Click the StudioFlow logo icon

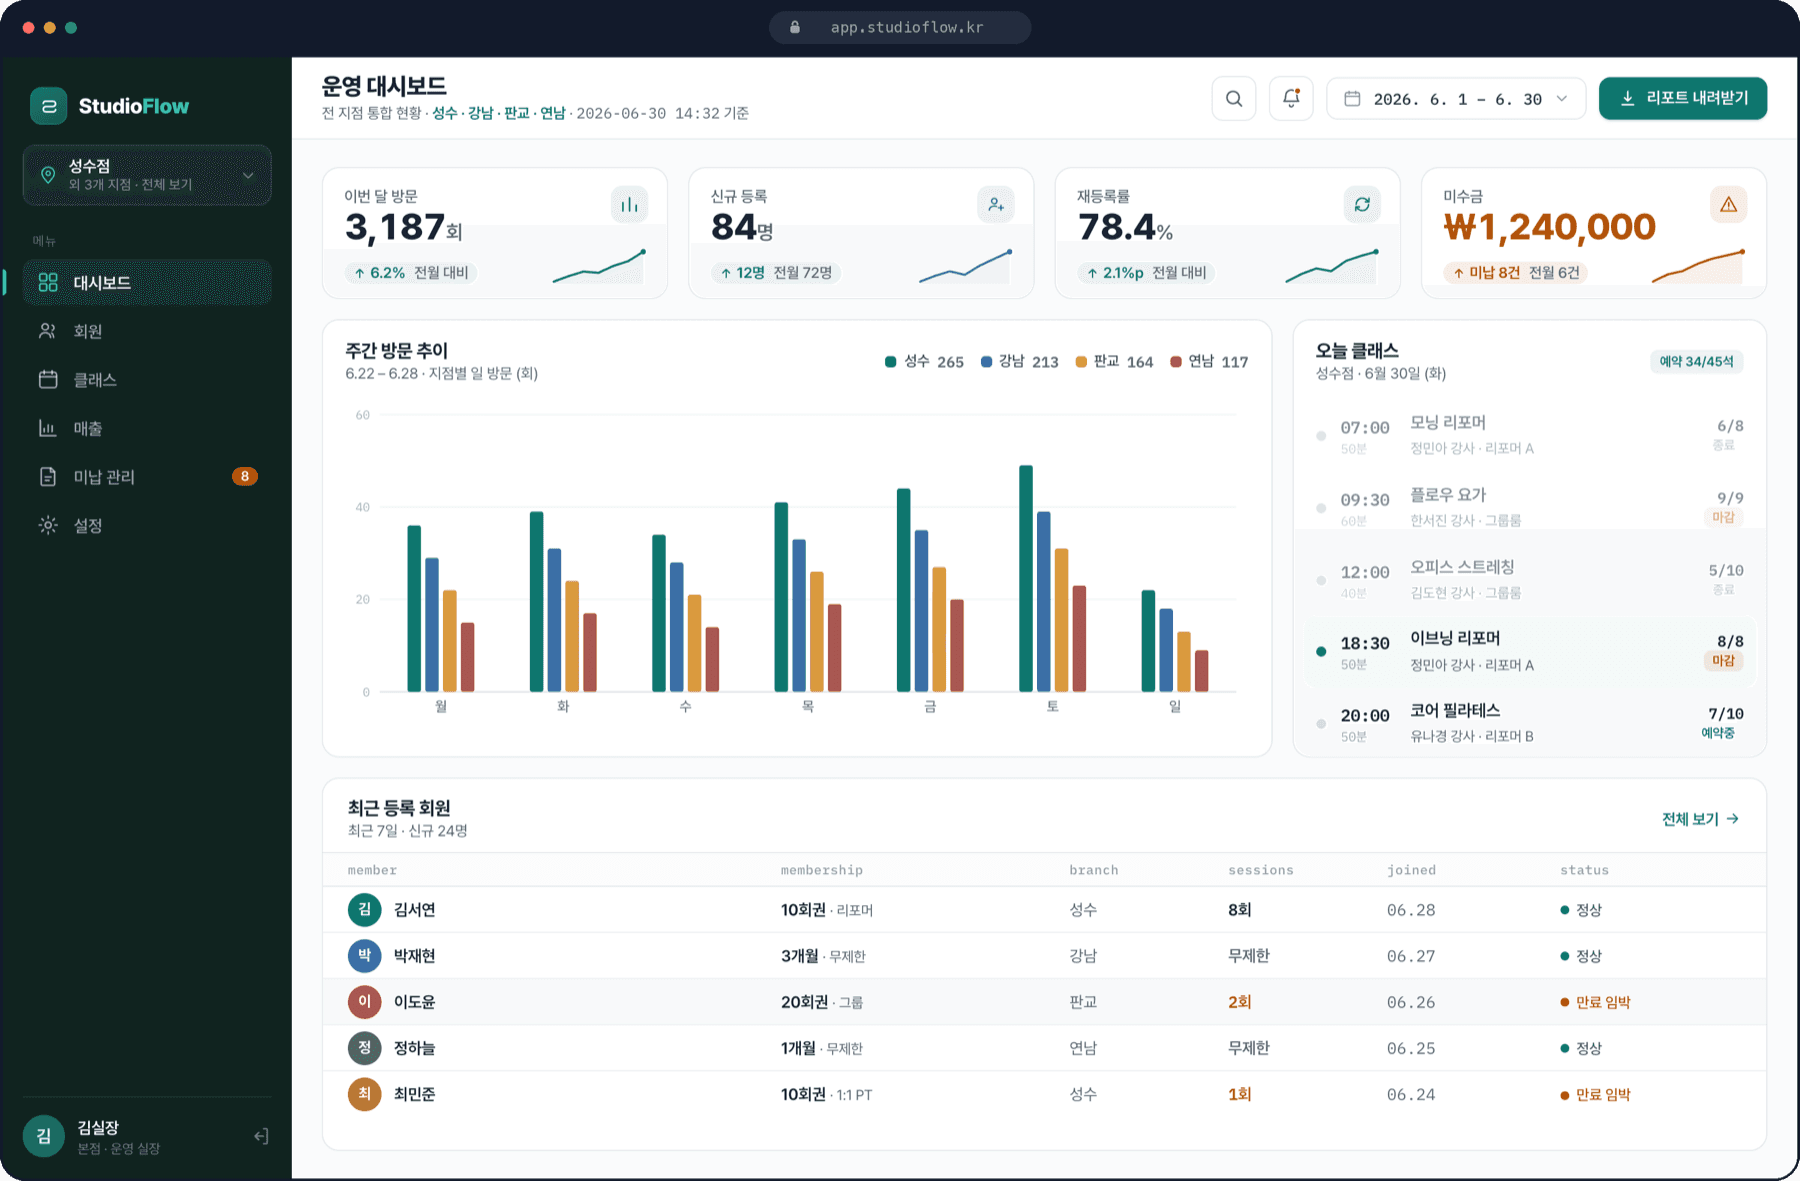pos(48,106)
